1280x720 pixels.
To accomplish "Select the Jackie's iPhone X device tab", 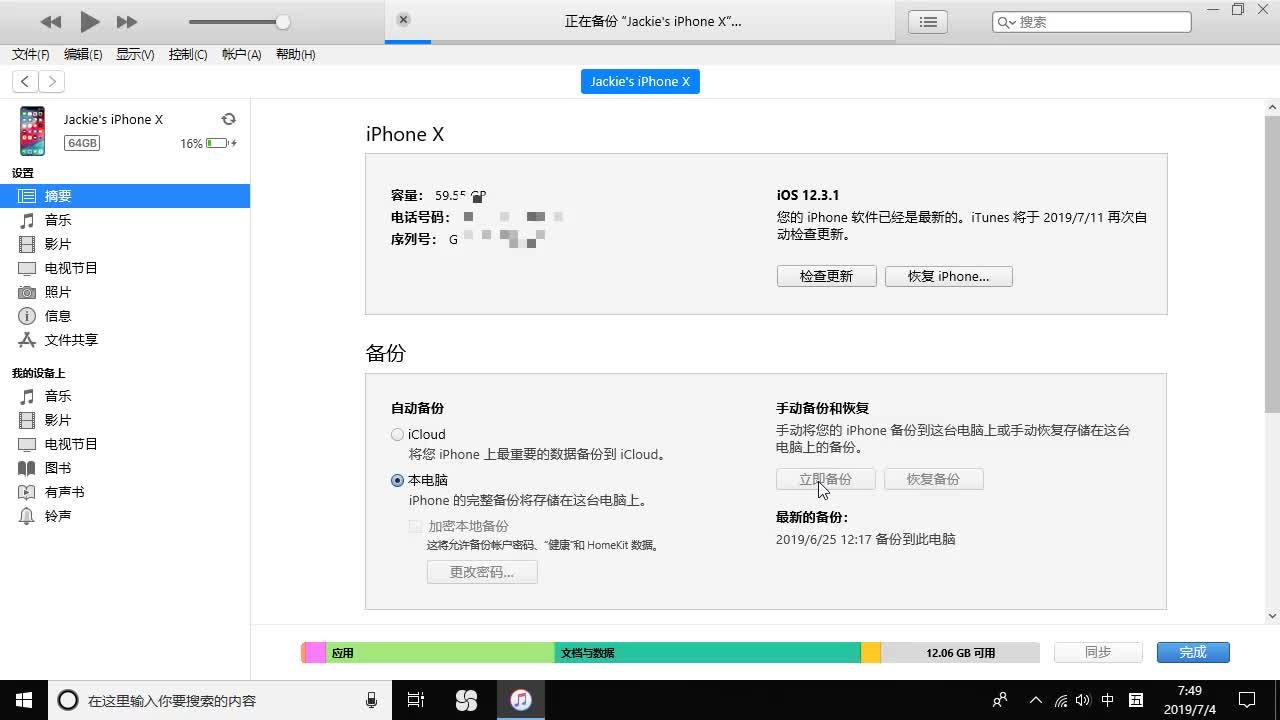I will click(x=640, y=81).
